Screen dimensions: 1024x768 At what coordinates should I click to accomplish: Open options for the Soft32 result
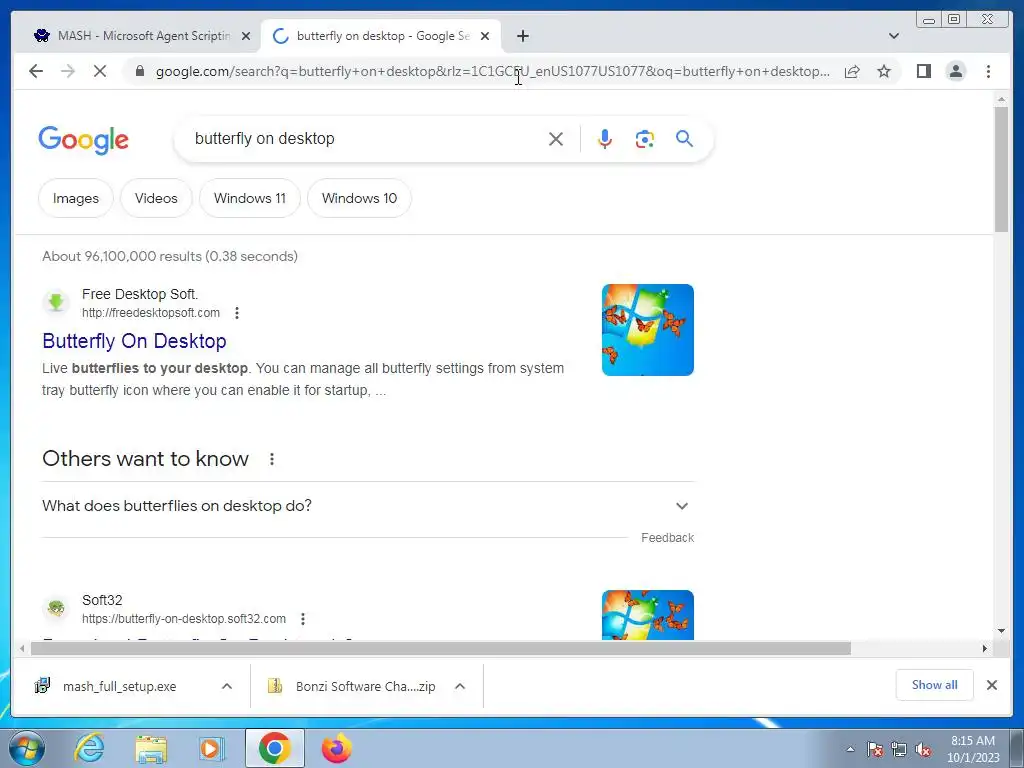(x=302, y=618)
